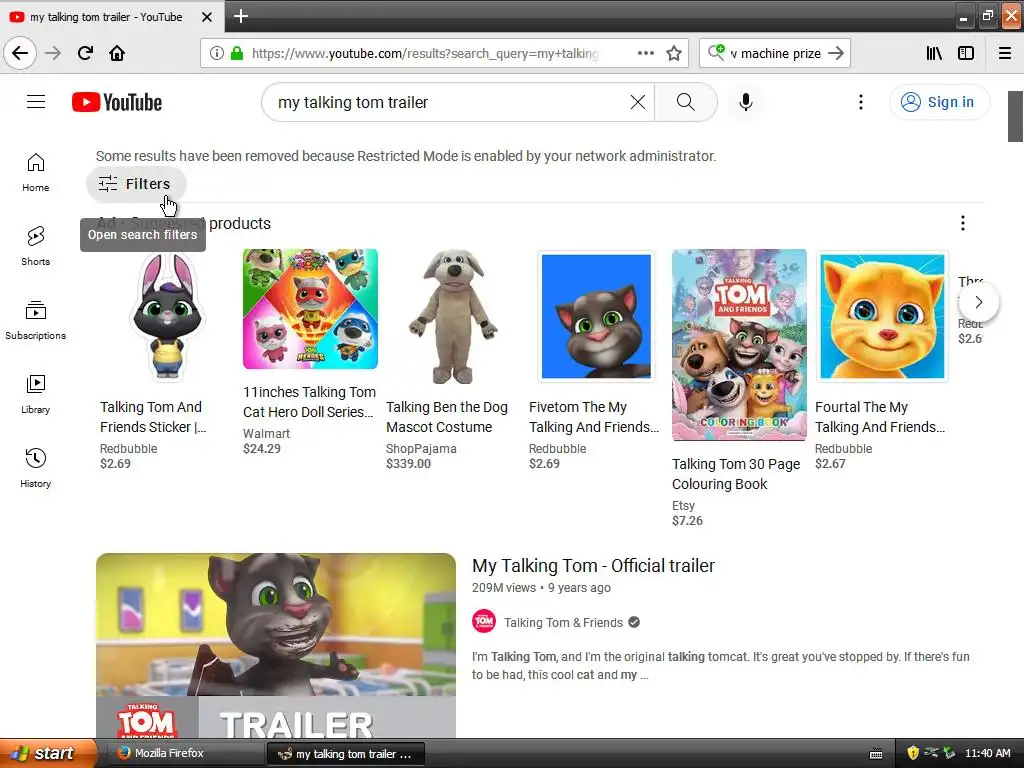Open the Fourtal ginger cat product image
1024x768 pixels.
(882, 317)
